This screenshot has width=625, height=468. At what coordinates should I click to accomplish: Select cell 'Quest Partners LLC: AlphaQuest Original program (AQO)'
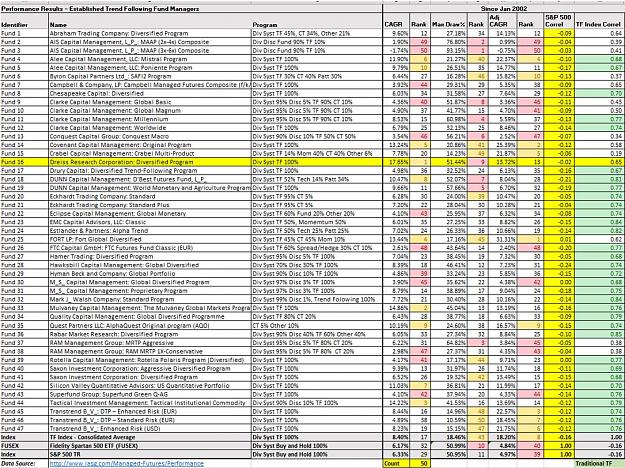click(x=150, y=325)
